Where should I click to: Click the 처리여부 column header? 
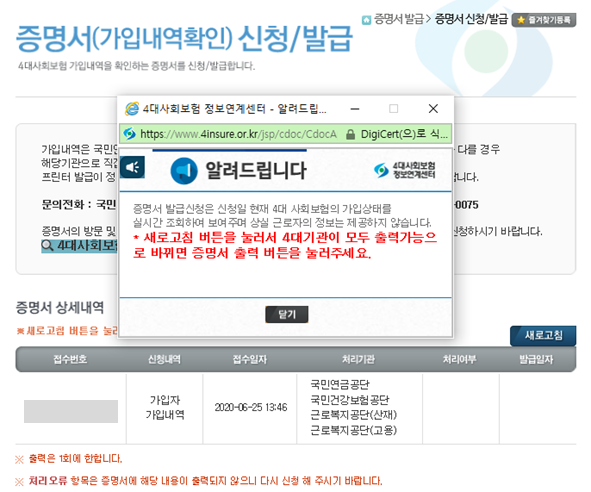[459, 359]
